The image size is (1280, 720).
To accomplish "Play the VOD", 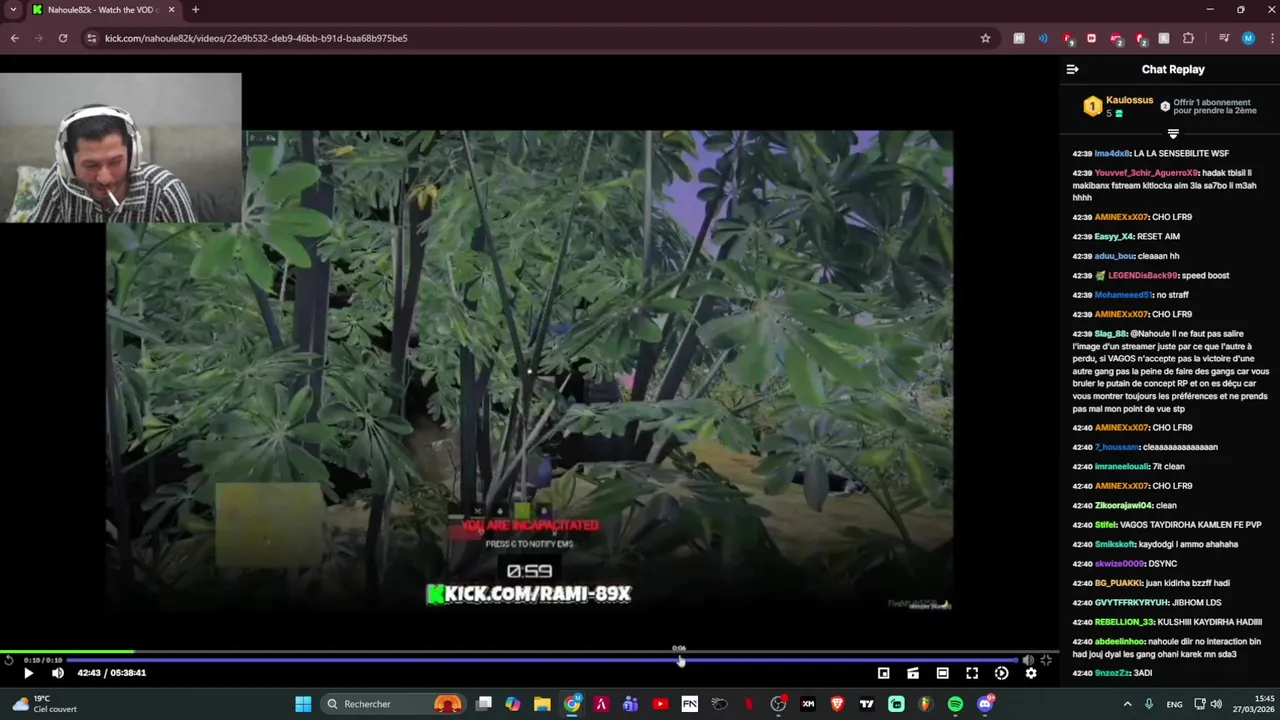I will pyautogui.click(x=28, y=673).
